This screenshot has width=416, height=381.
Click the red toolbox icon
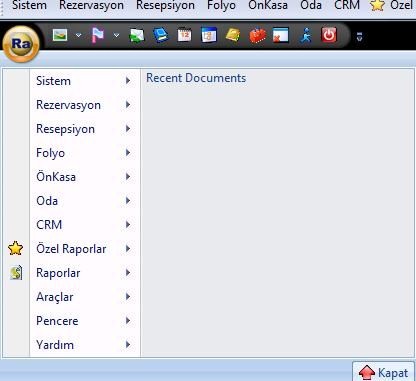[x=257, y=35]
